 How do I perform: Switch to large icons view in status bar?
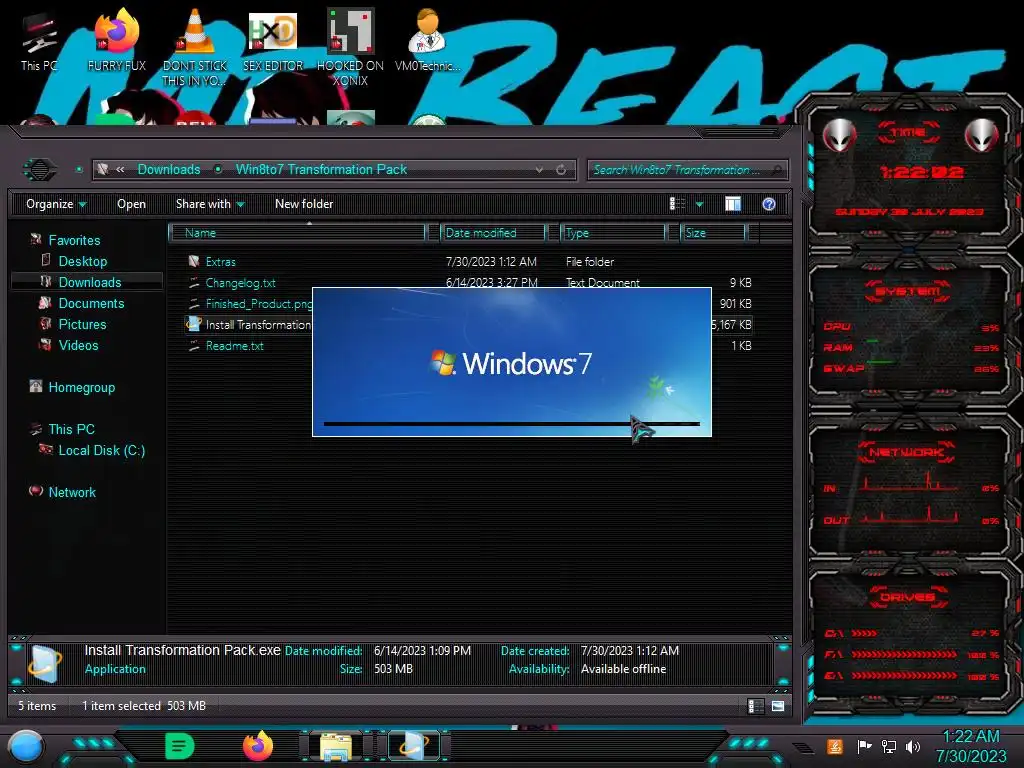tap(777, 706)
